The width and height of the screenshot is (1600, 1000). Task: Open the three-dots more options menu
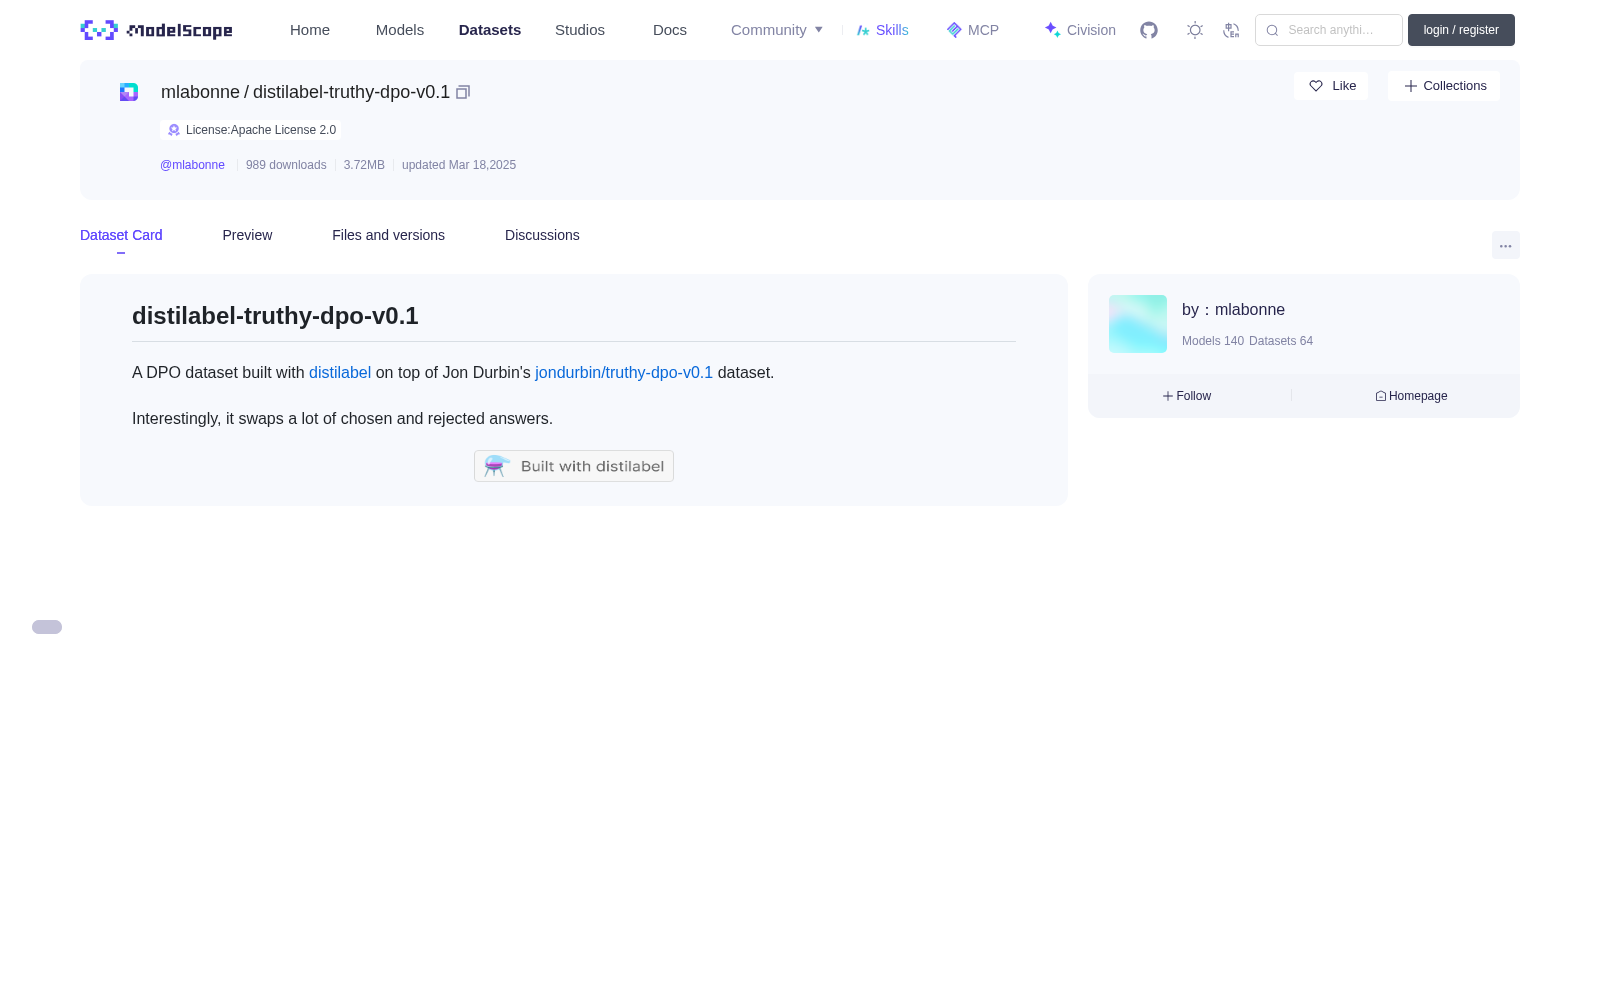click(1506, 245)
